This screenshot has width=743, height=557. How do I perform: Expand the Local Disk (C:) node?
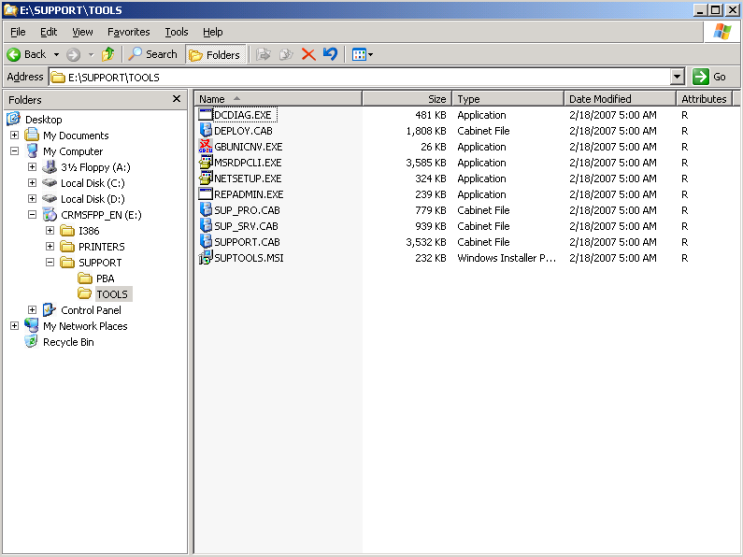click(x=32, y=183)
